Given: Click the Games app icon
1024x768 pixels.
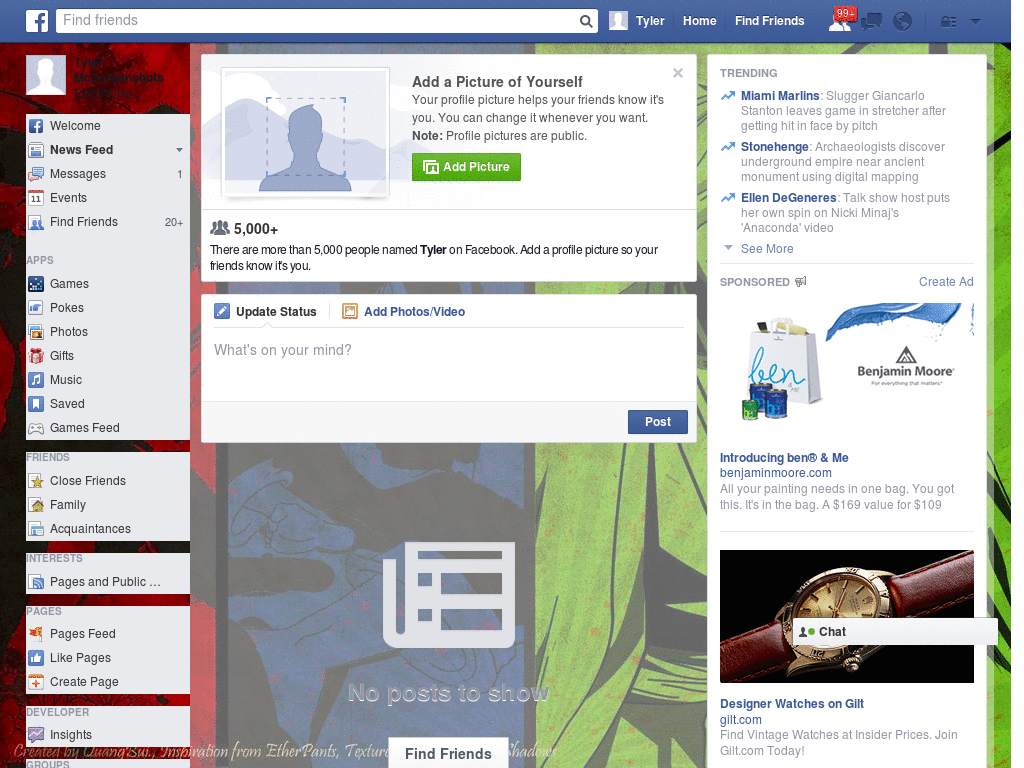Looking at the screenshot, I should click(x=36, y=284).
